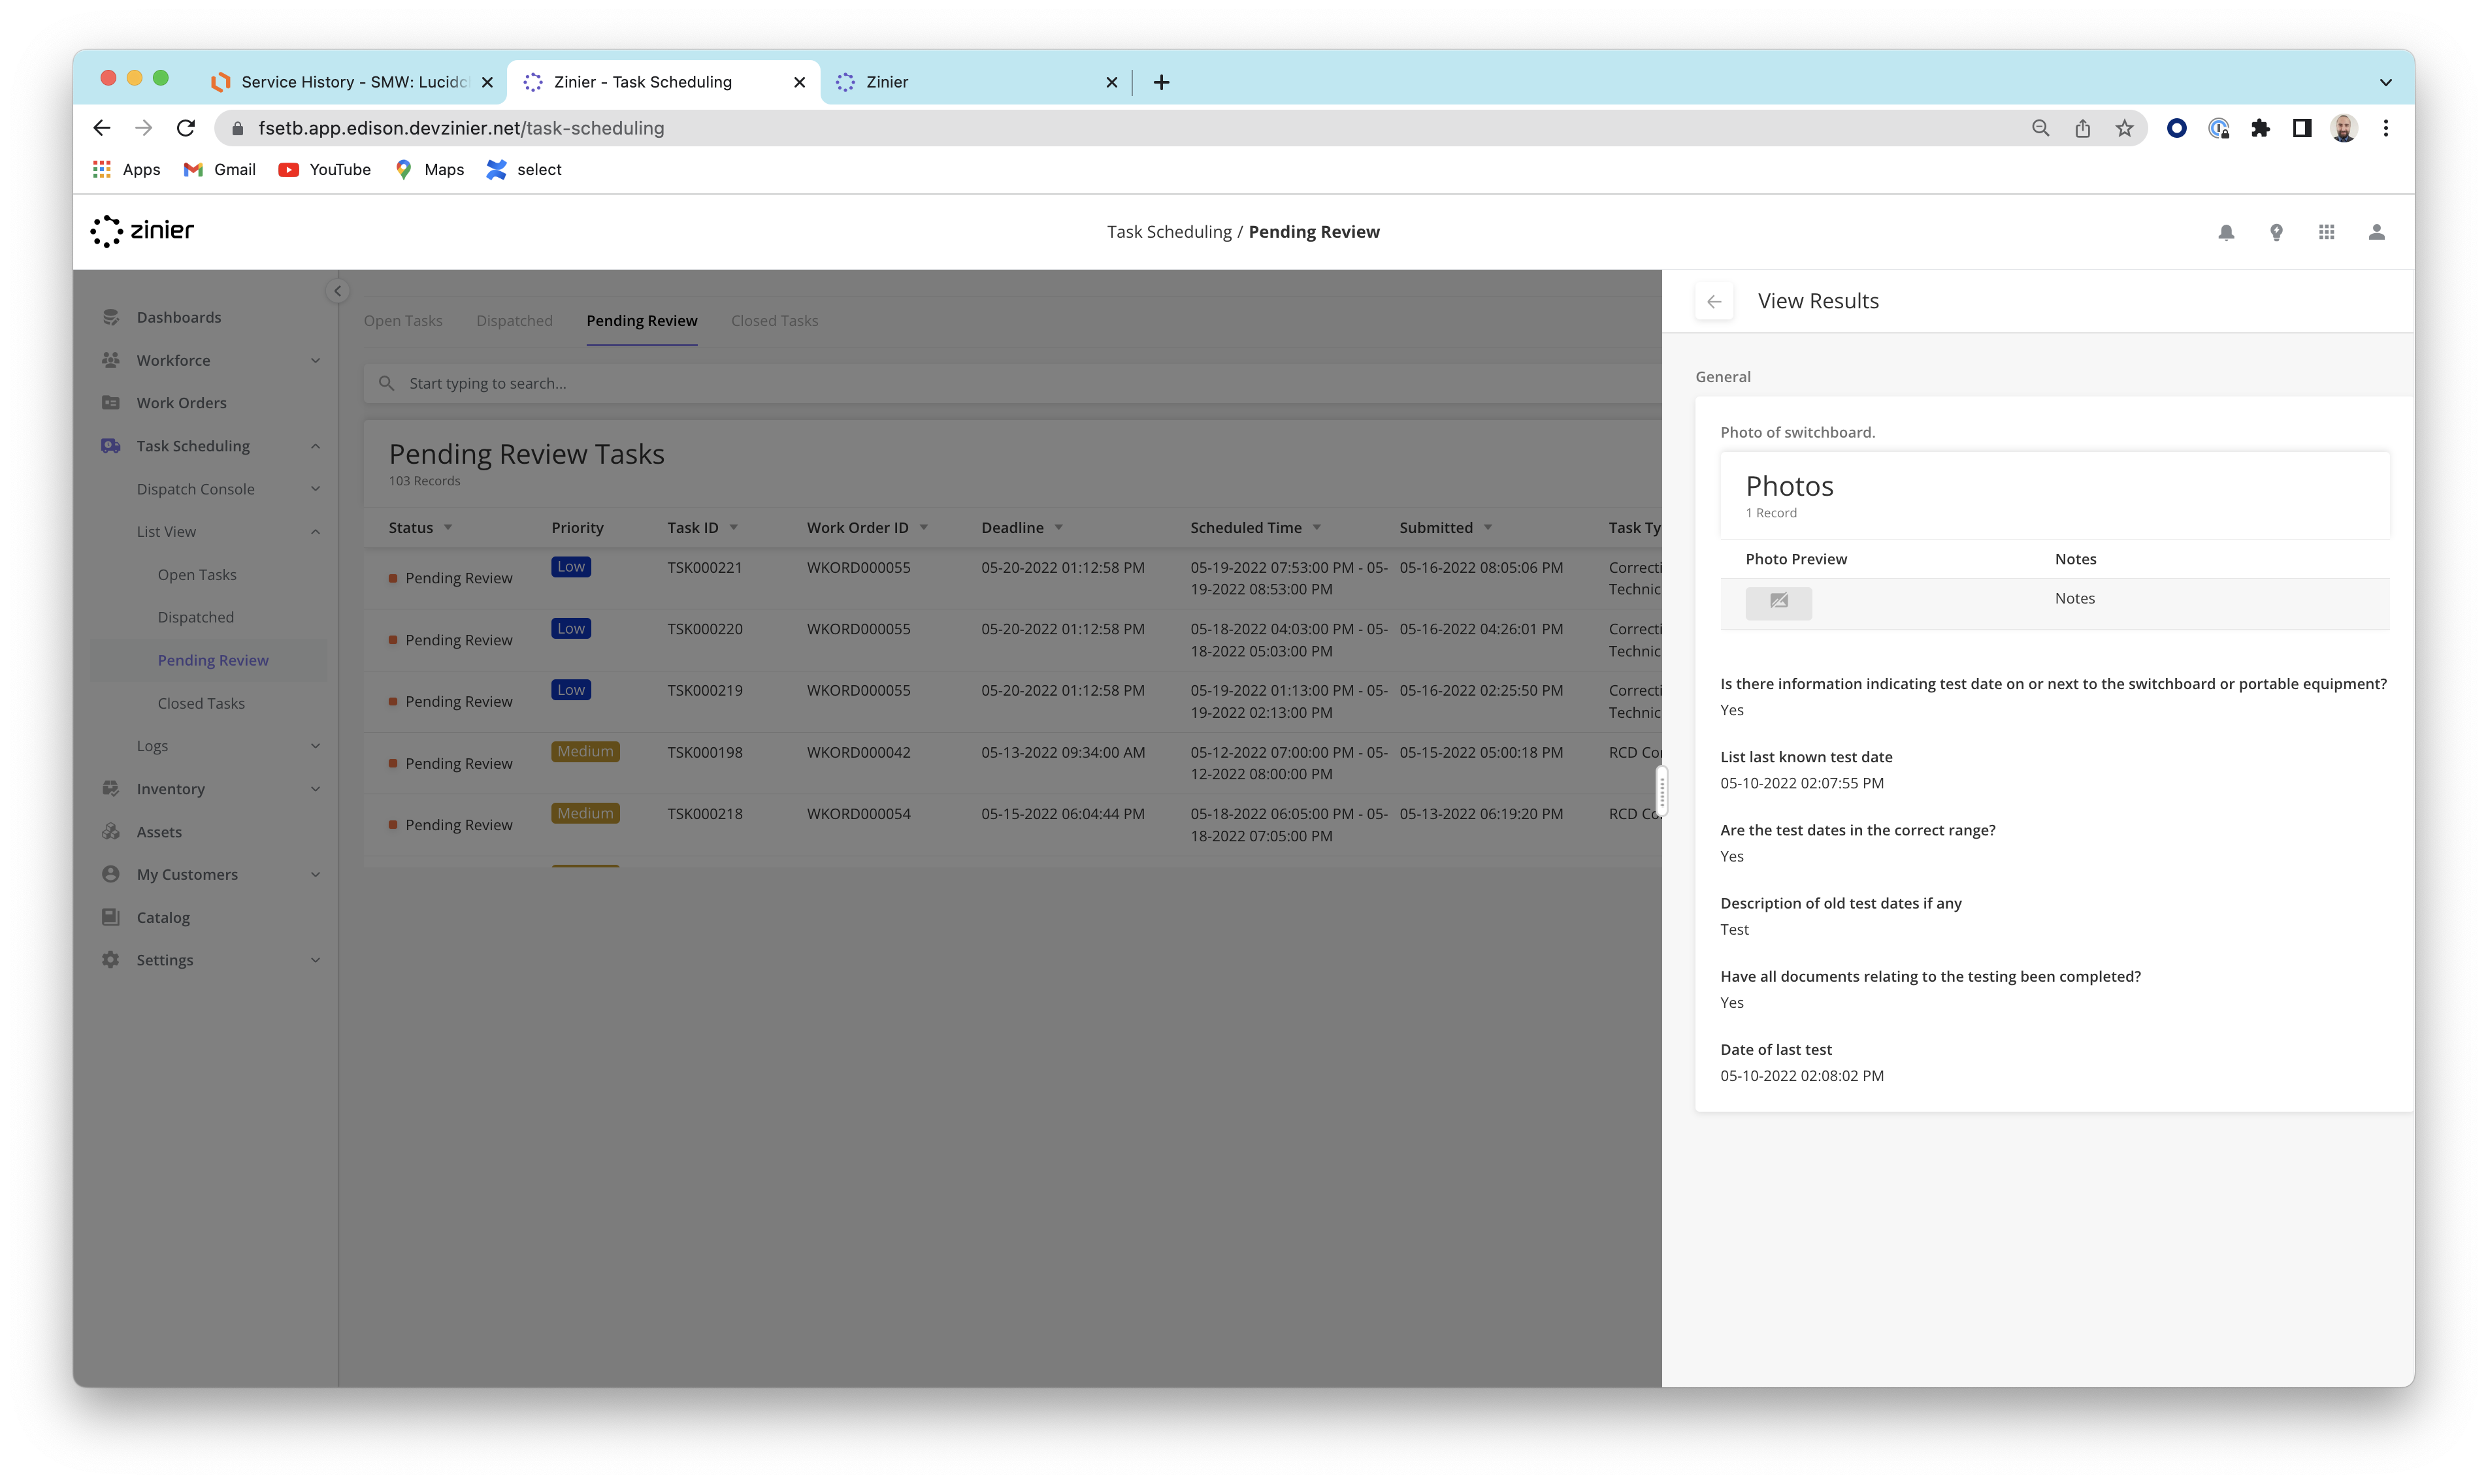
Task: Go back in browser history
Action: coord(102,128)
